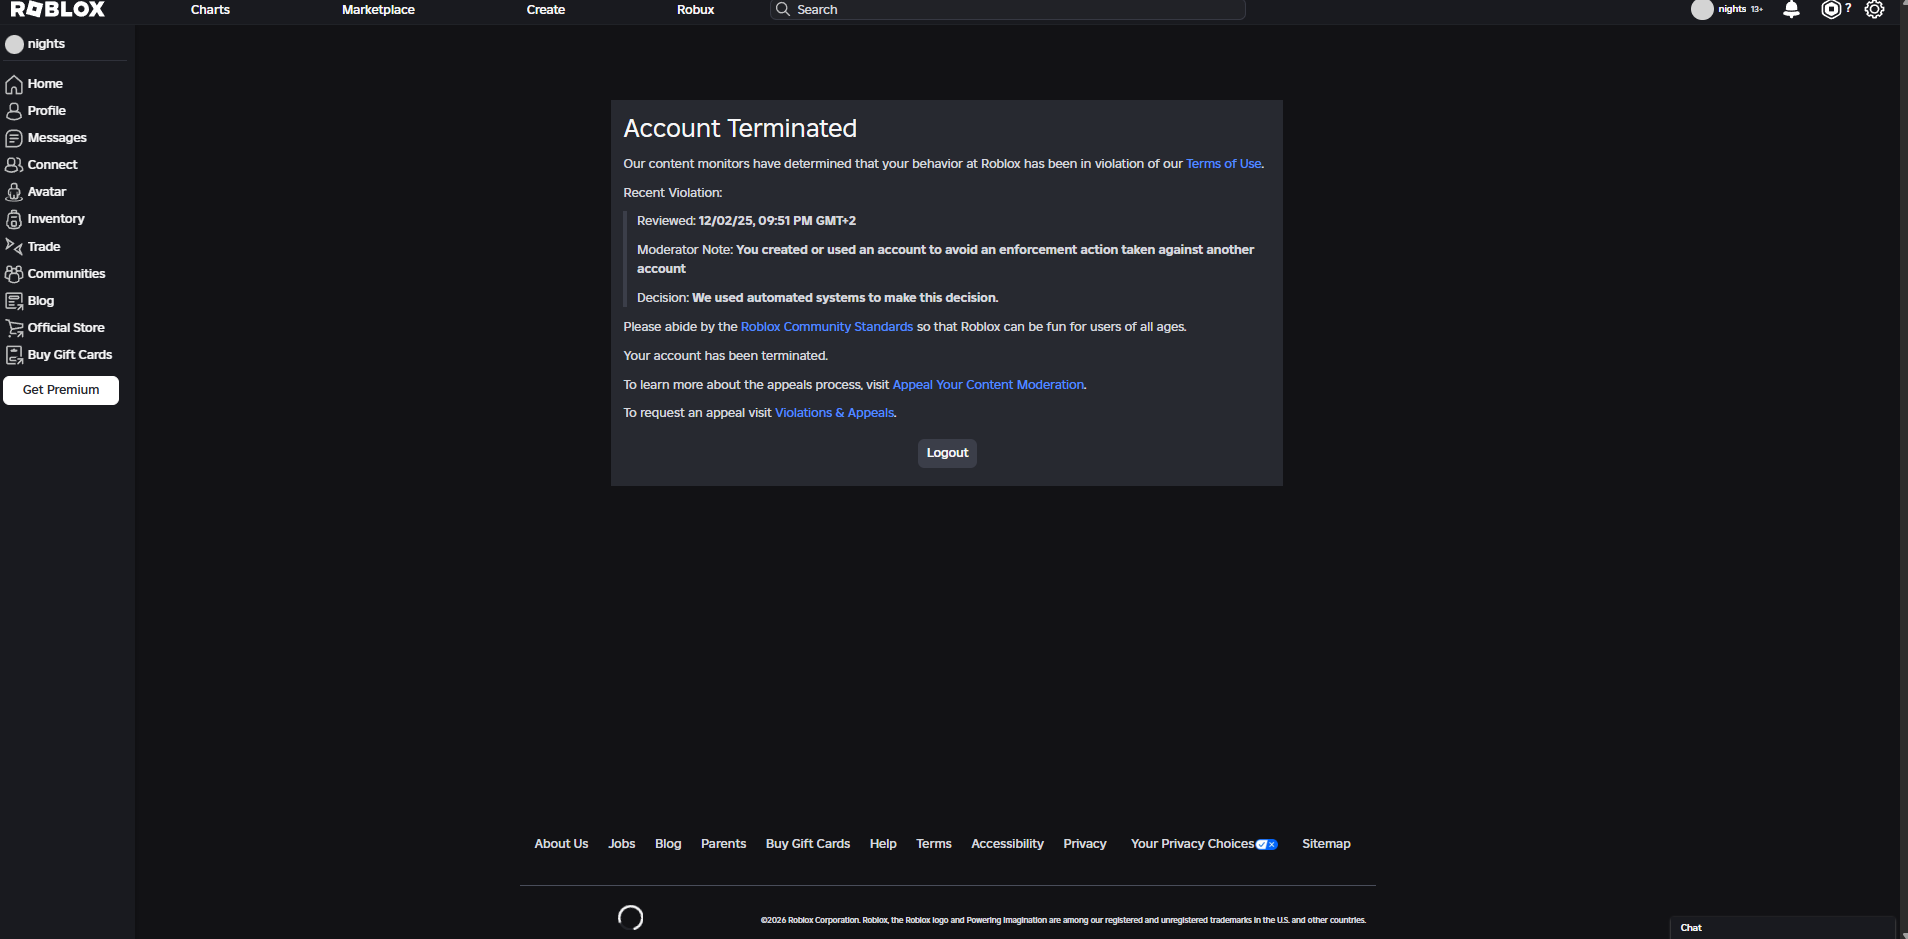Click into the Search field
Image resolution: width=1908 pixels, height=939 pixels.
coord(1008,10)
